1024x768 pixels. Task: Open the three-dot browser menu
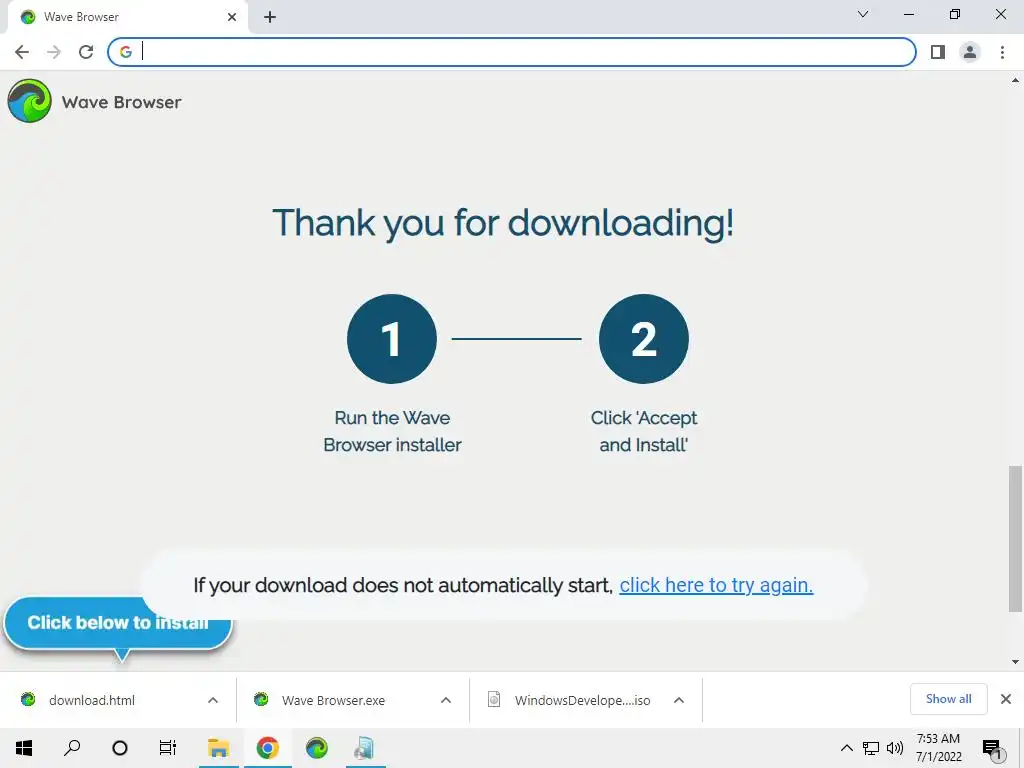point(1002,52)
